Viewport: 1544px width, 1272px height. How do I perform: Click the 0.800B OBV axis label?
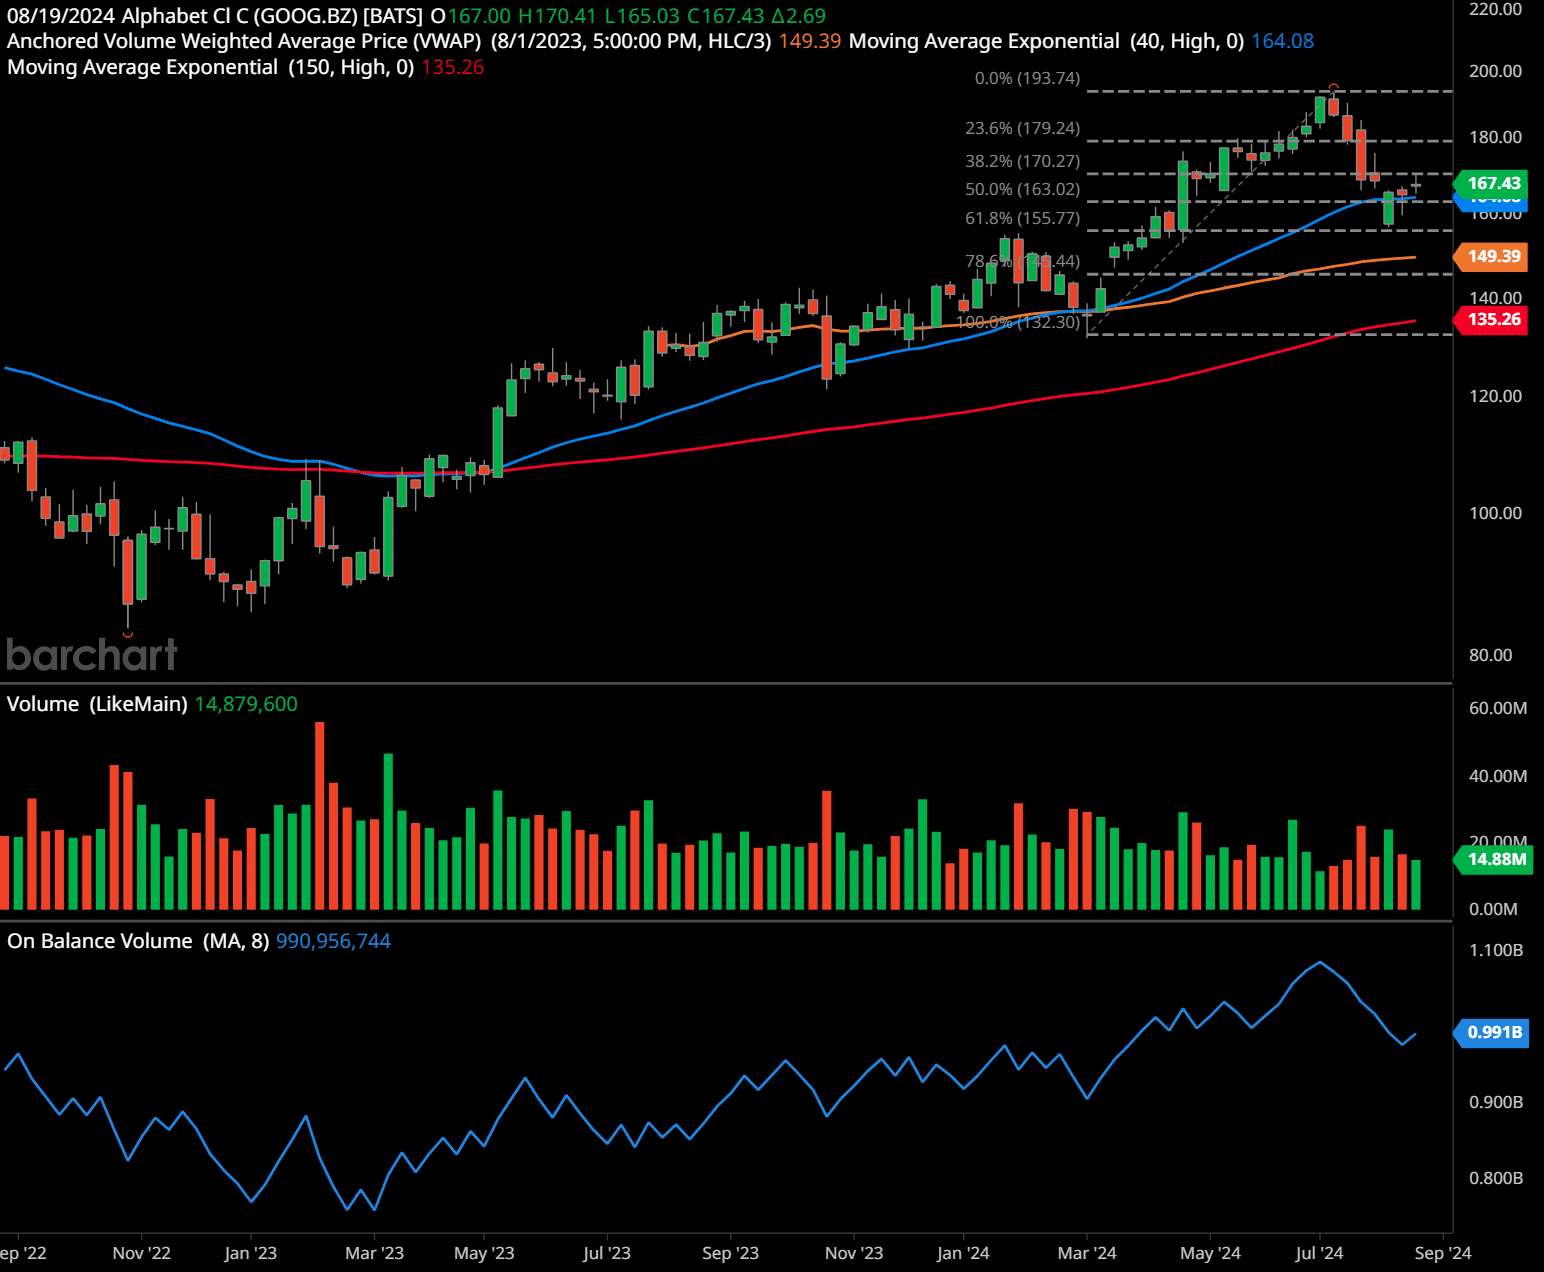pos(1495,1178)
